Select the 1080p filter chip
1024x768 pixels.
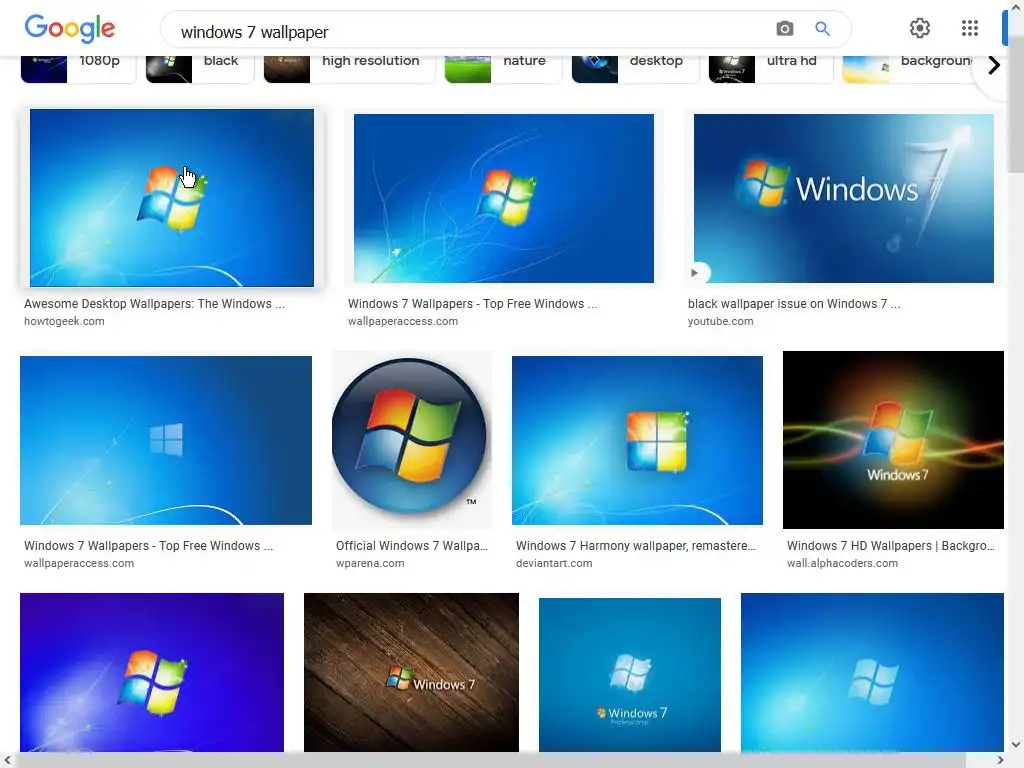pos(78,69)
